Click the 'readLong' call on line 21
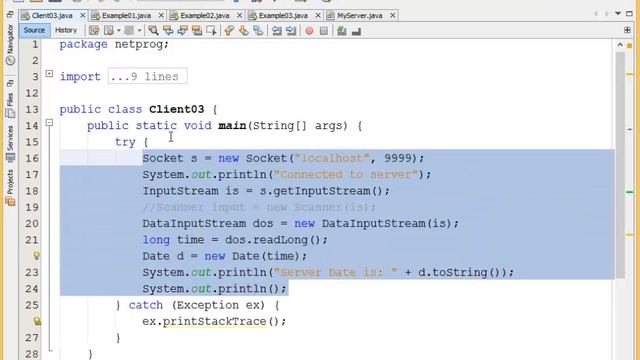640x360 pixels. [281, 240]
